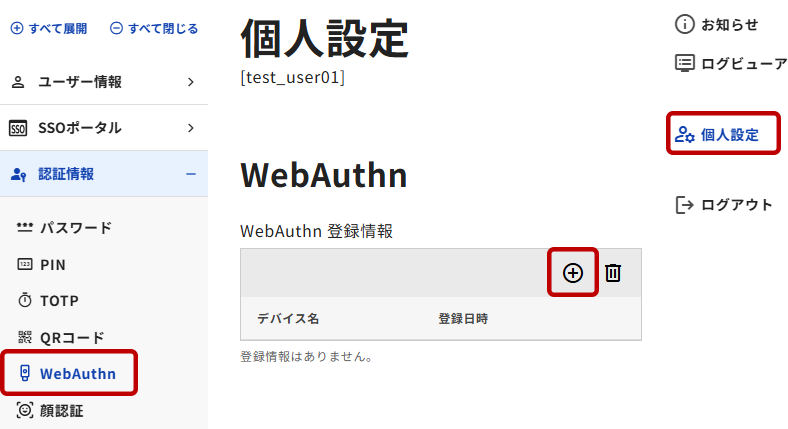Image resolution: width=788 pixels, height=429 pixels.
Task: Open お知らせ notifications info icon
Action: pyautogui.click(x=685, y=24)
